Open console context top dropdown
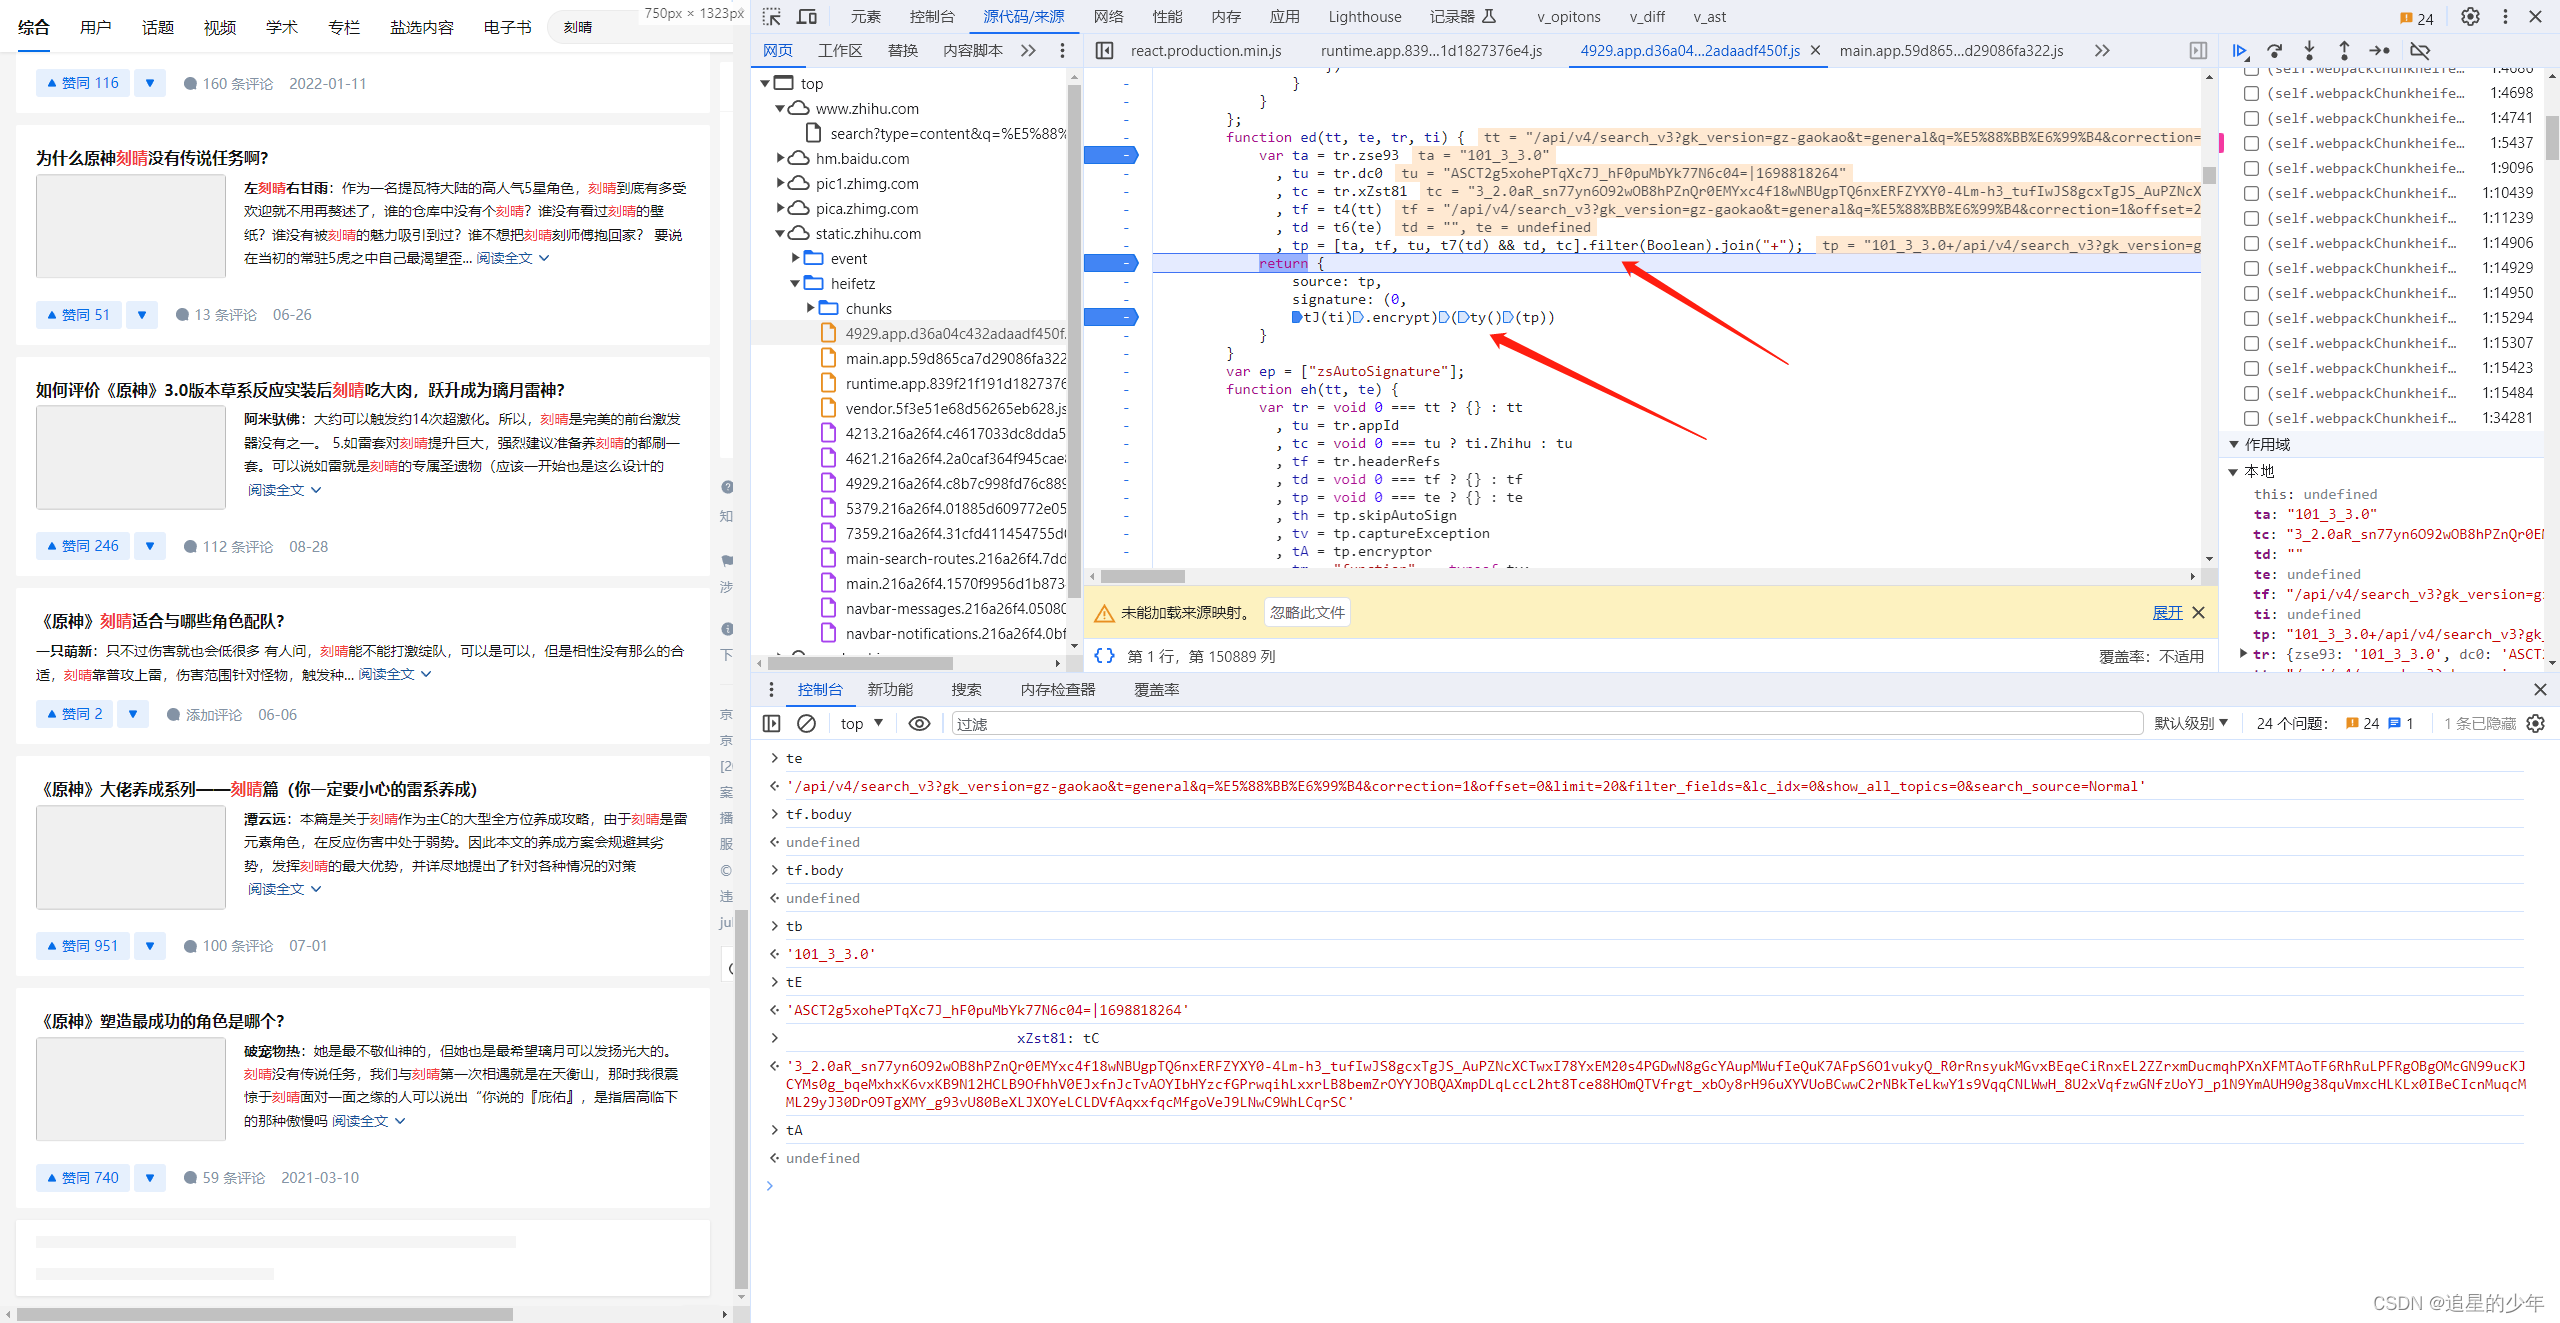 click(x=862, y=723)
